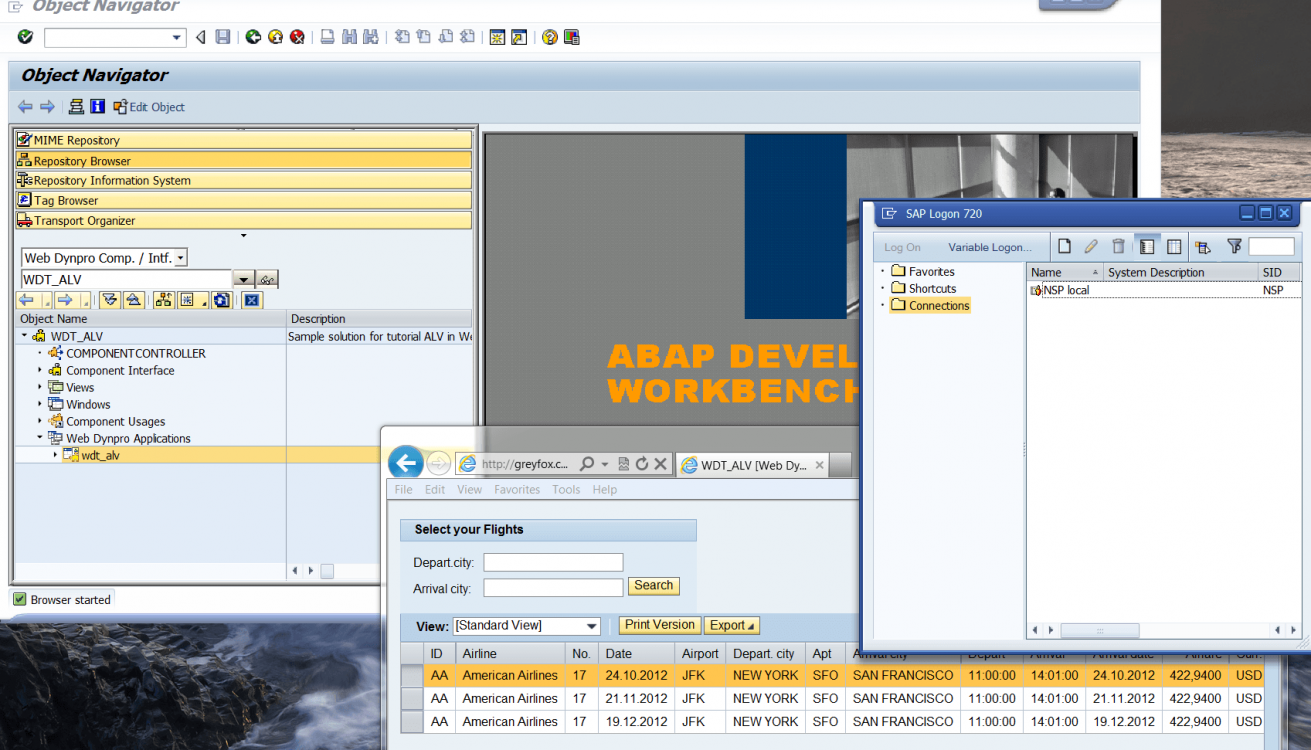Expand the Views node
This screenshot has width=1311, height=750.
coord(41,387)
